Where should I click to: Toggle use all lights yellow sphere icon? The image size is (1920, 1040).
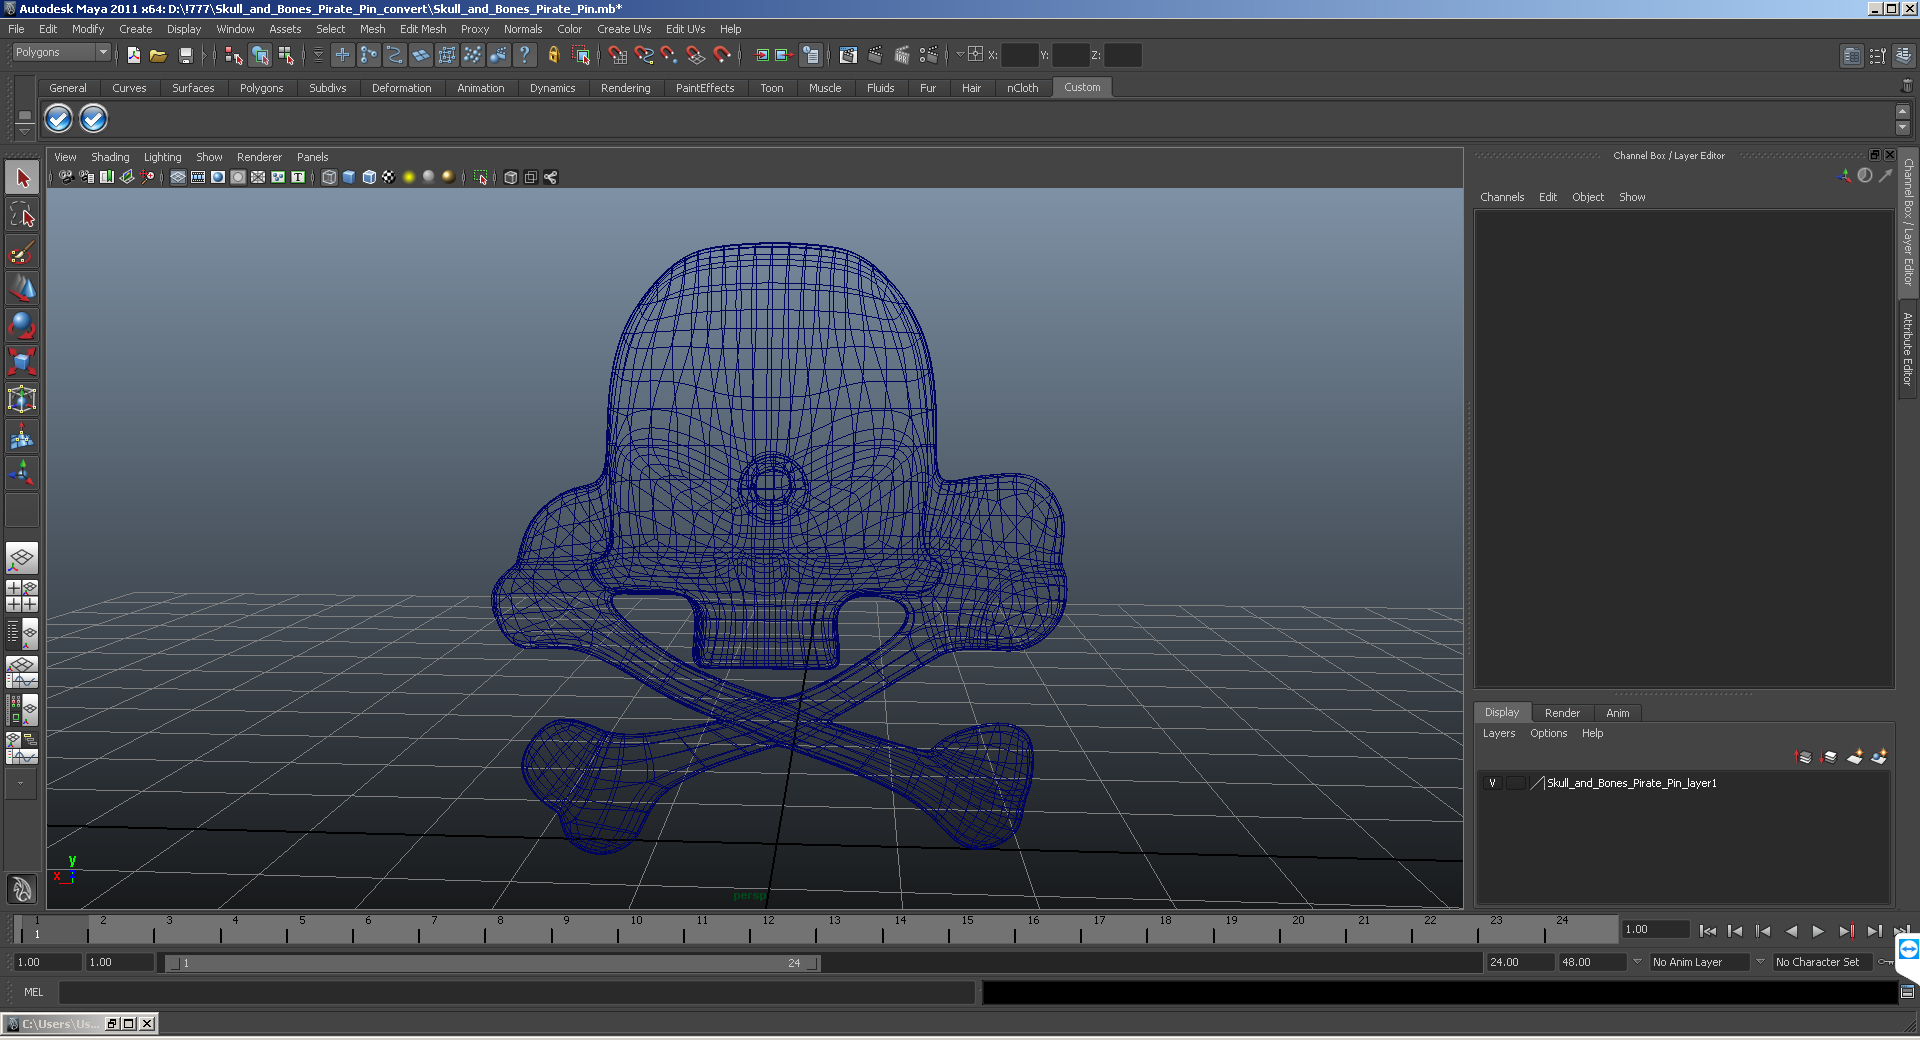click(x=409, y=177)
